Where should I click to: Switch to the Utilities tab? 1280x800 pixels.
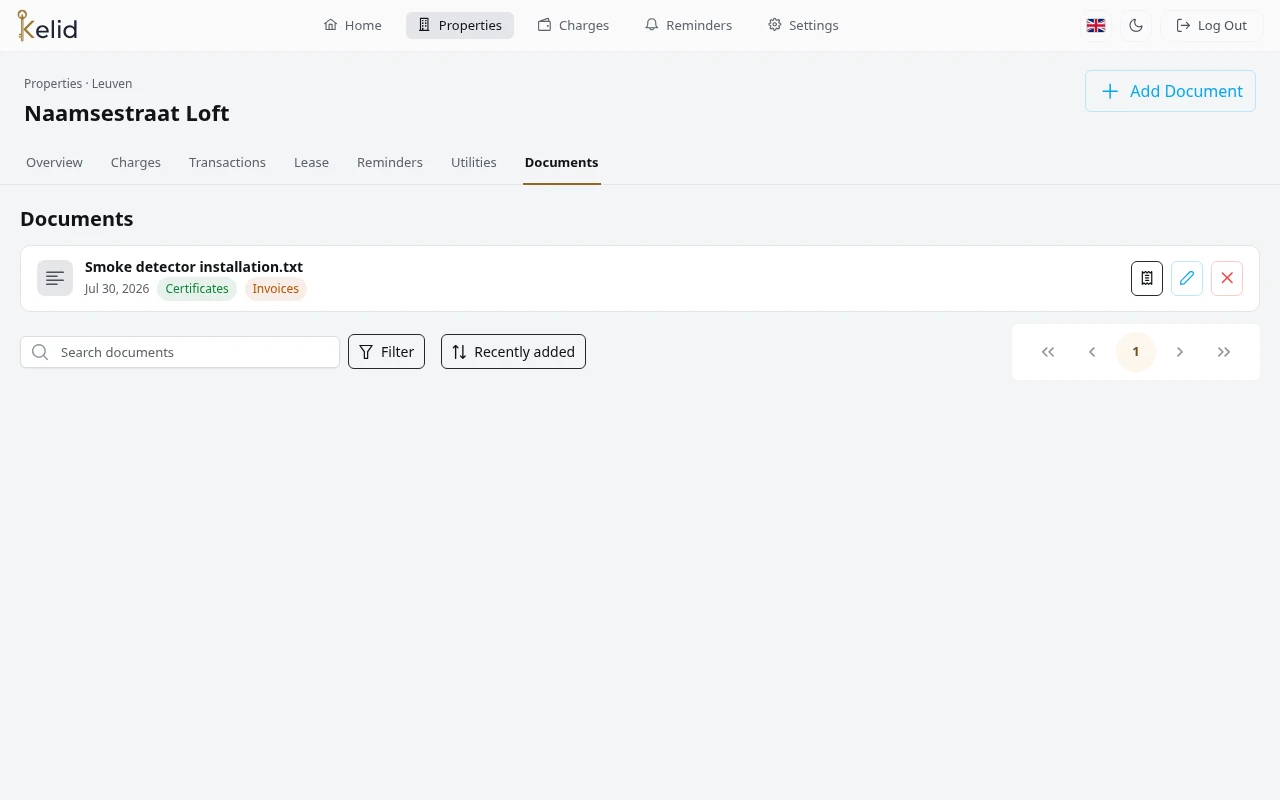click(x=474, y=162)
